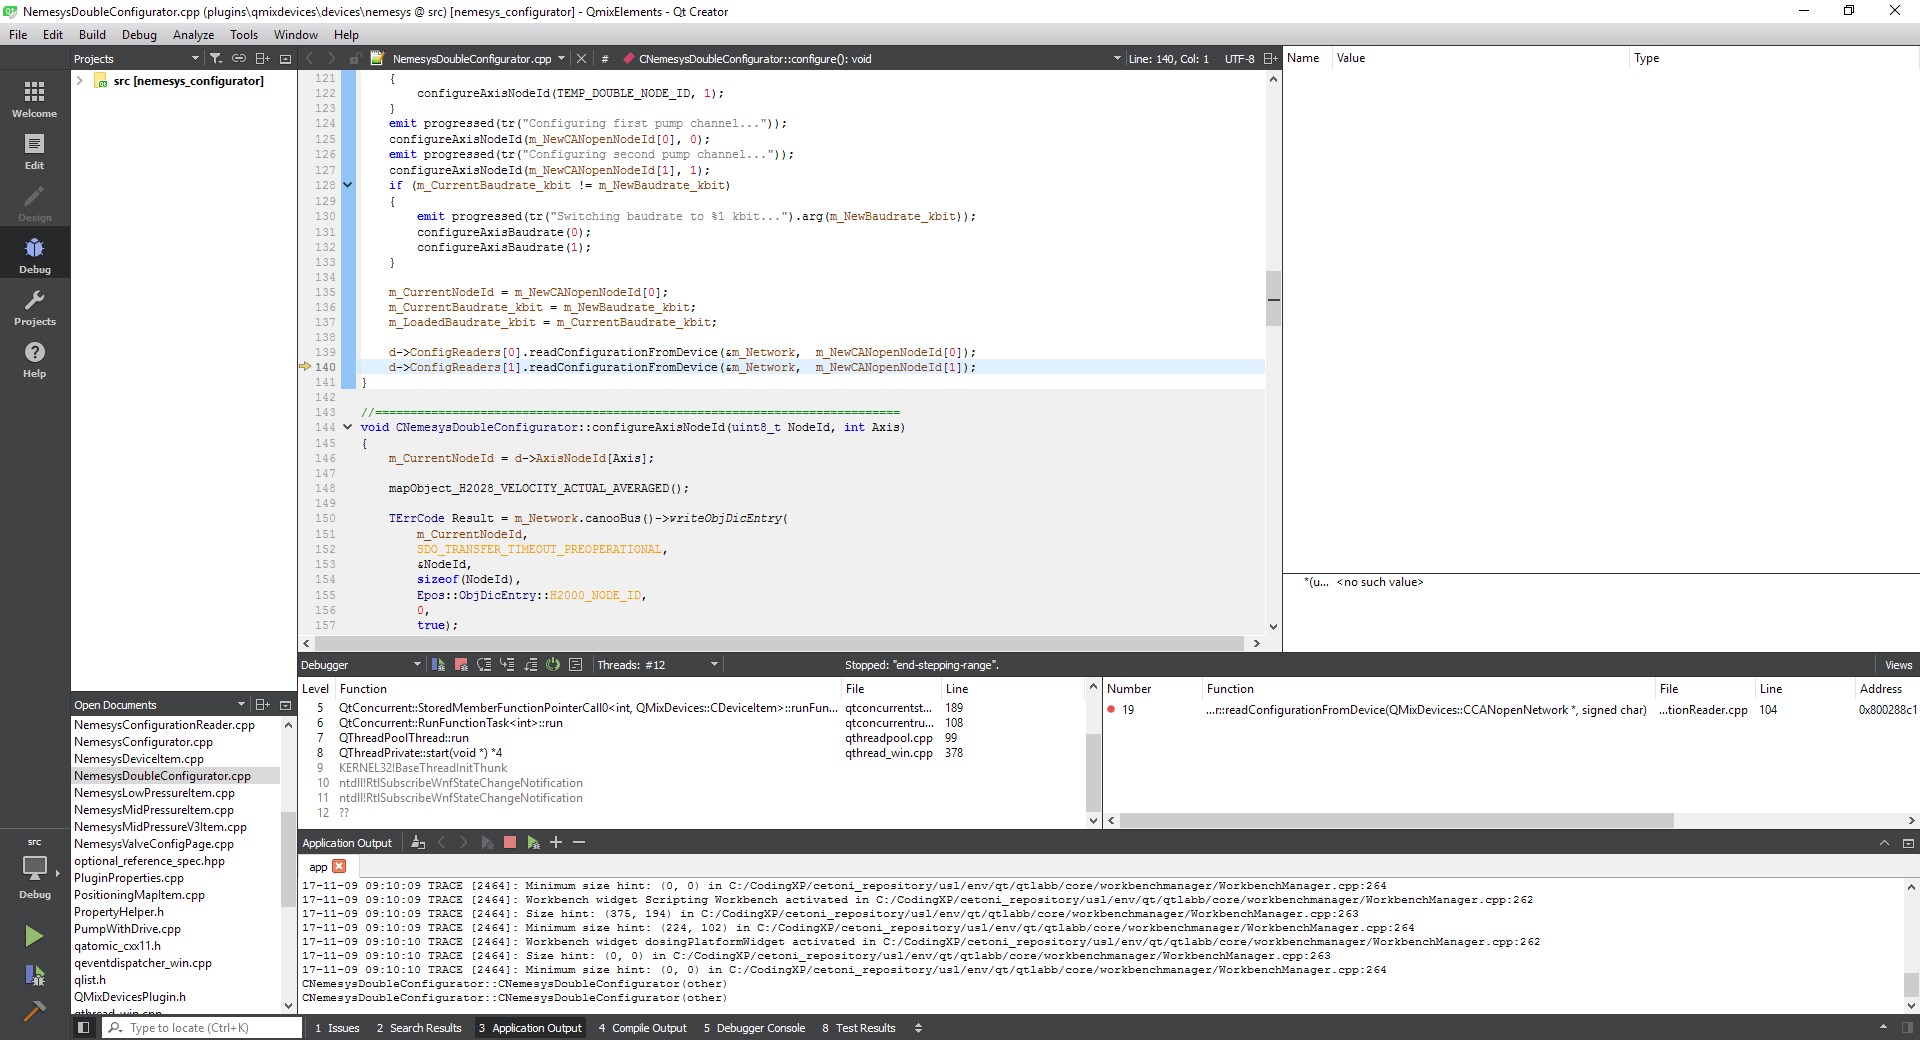Click Step Out in the Debugger toolbar
The width and height of the screenshot is (1920, 1040).
point(530,665)
